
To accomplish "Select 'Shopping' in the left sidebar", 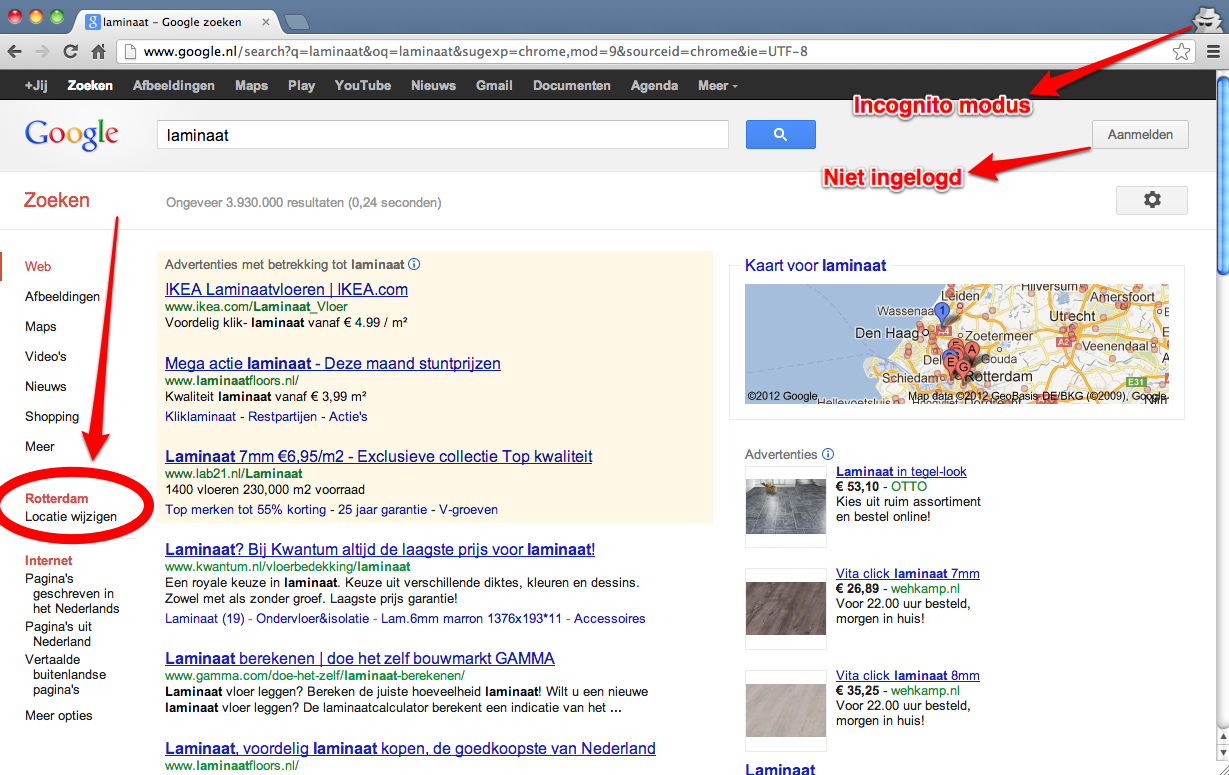I will point(52,417).
